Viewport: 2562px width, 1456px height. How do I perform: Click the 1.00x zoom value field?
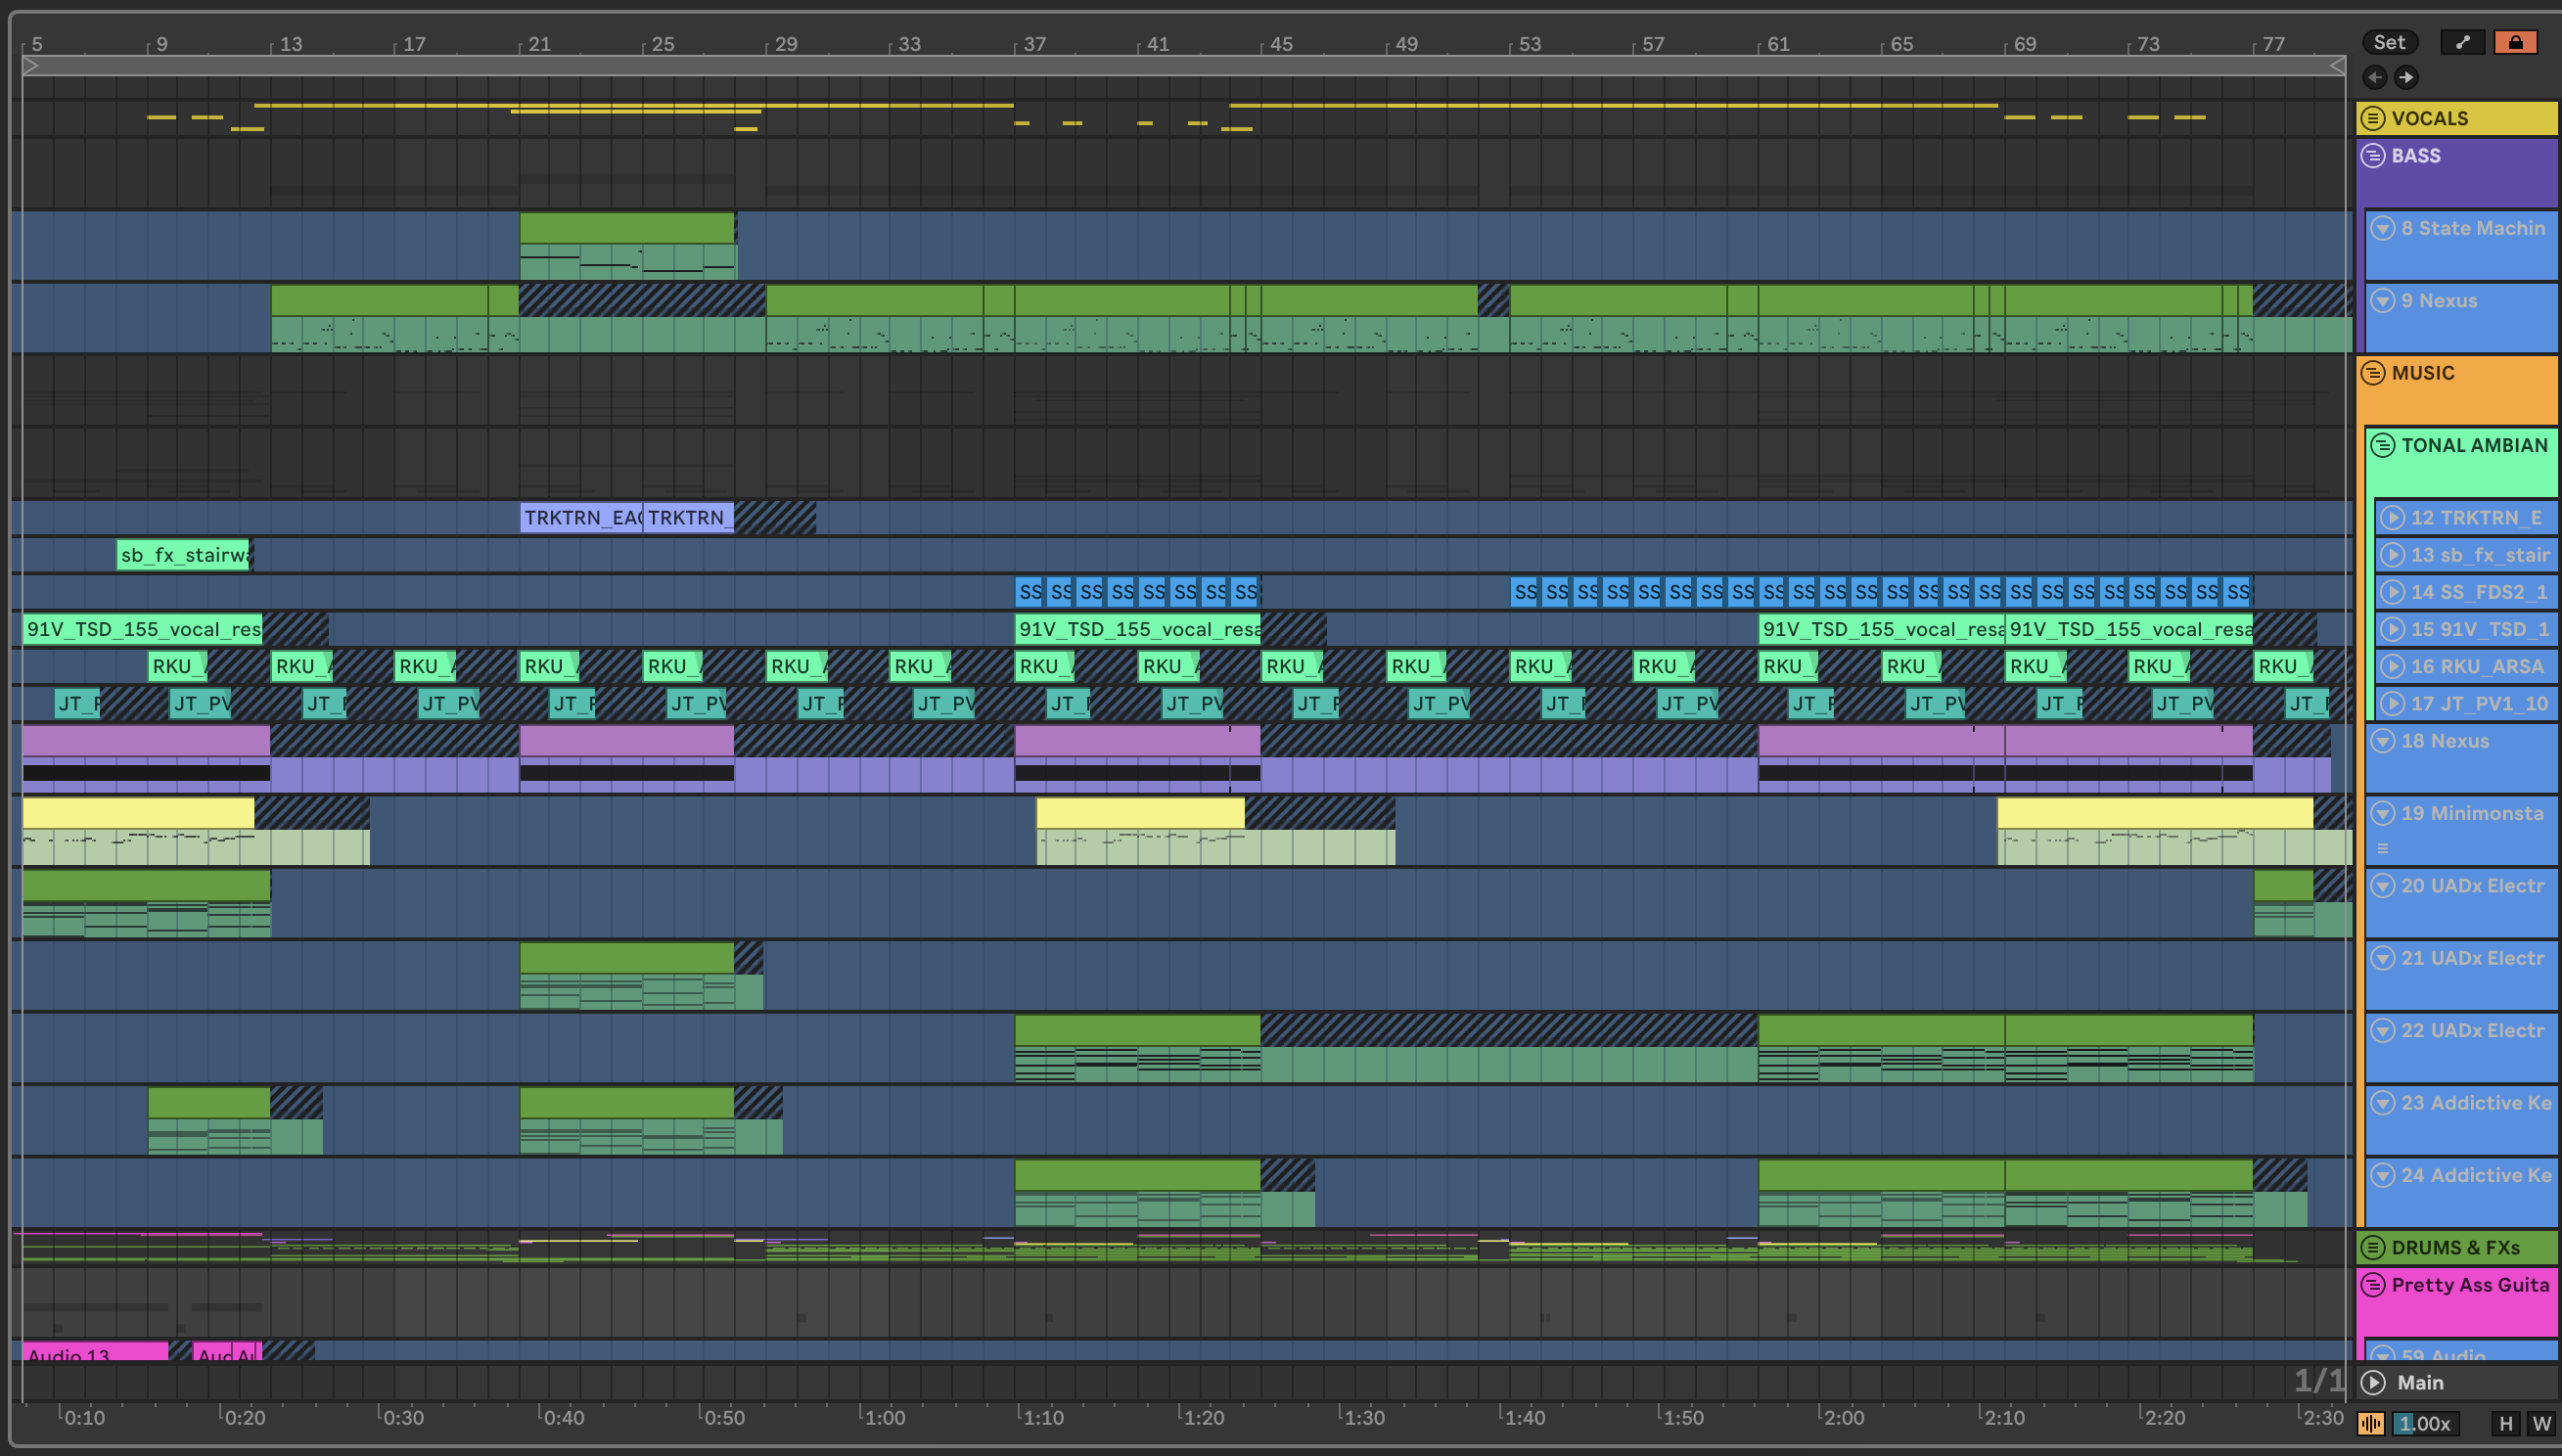tap(2425, 1423)
